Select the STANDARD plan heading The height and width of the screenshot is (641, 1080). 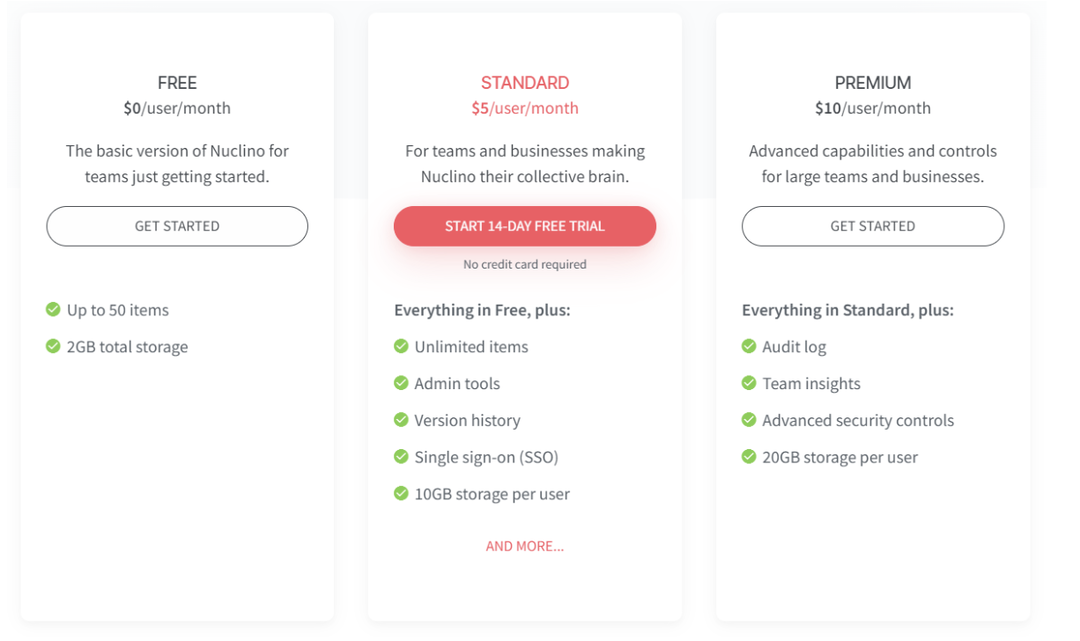(525, 83)
